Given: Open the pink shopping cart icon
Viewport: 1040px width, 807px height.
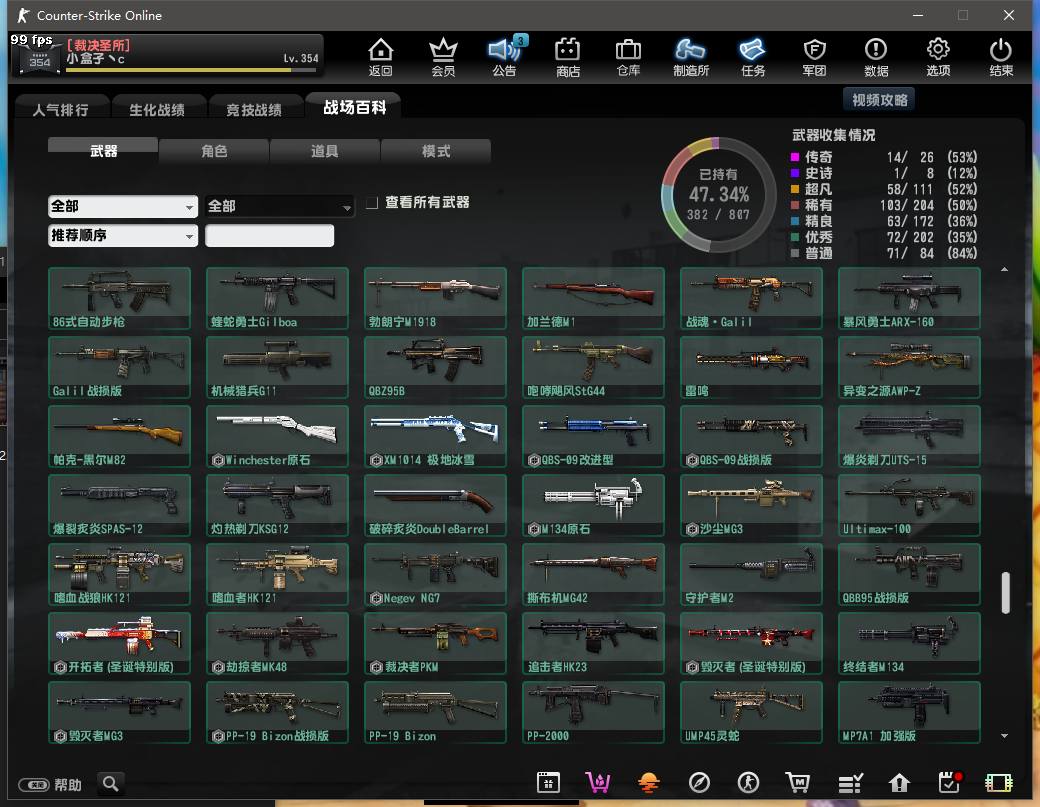Looking at the screenshot, I should [x=598, y=783].
